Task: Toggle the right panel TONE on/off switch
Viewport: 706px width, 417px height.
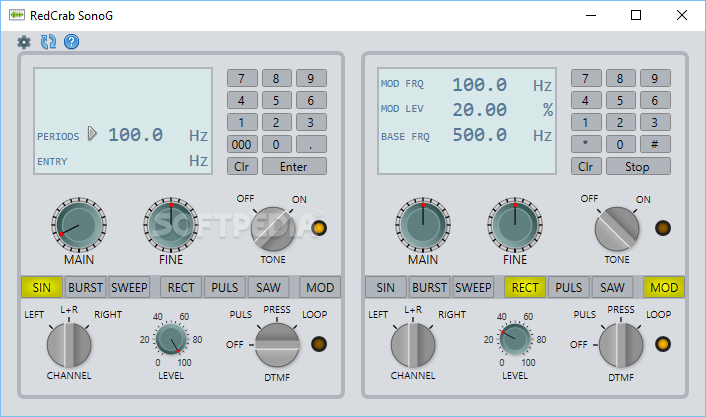Action: click(x=617, y=229)
